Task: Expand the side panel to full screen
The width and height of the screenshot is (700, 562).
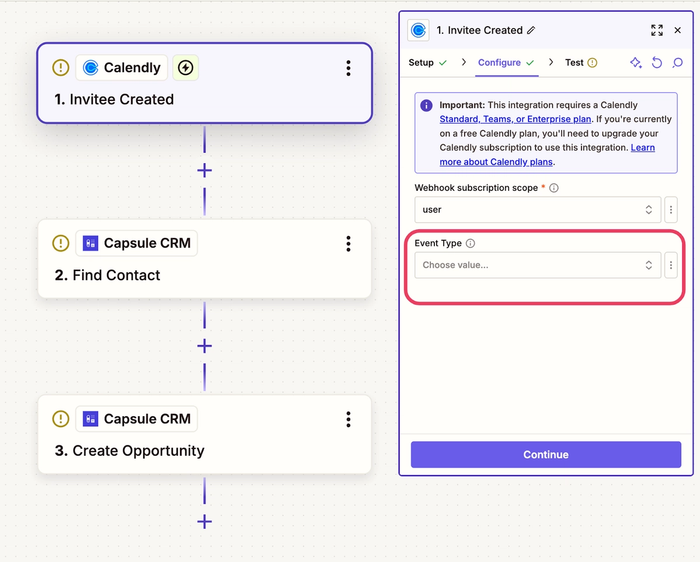Action: 657,30
